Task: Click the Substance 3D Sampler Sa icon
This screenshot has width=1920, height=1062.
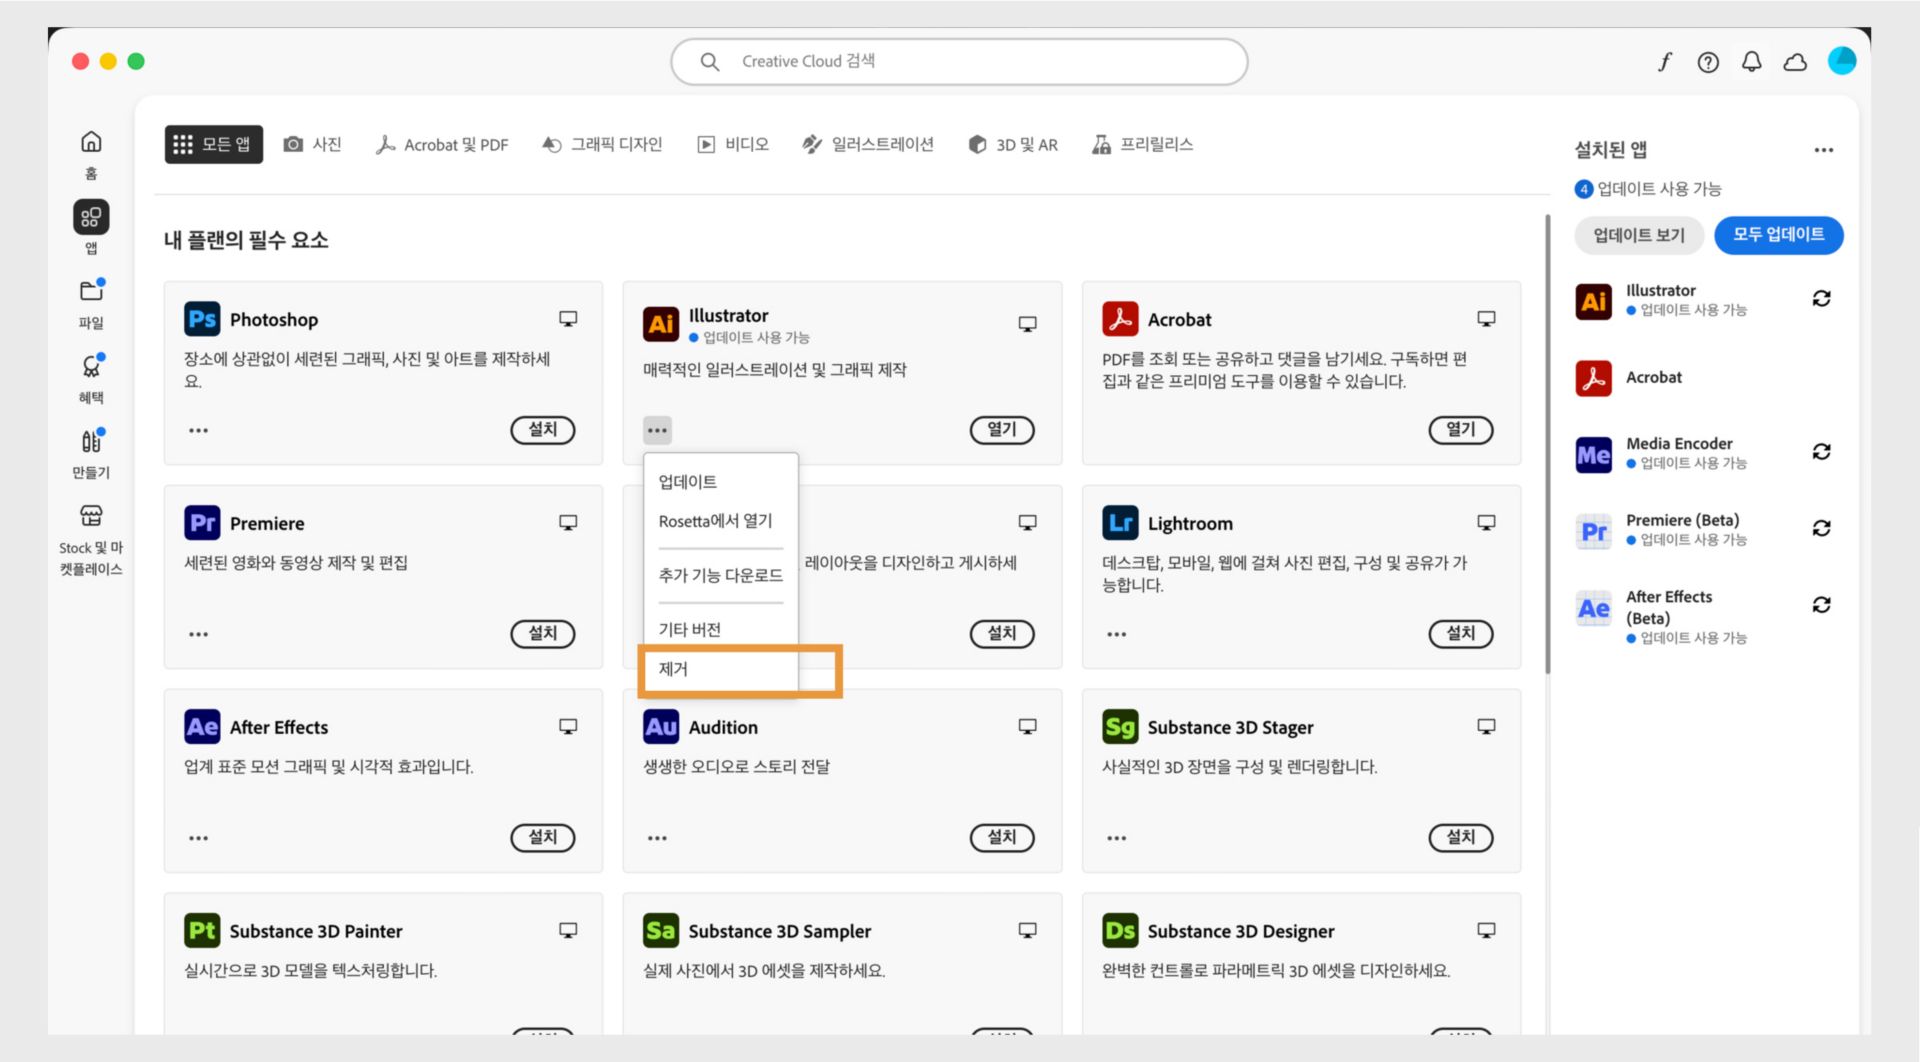Action: [661, 931]
